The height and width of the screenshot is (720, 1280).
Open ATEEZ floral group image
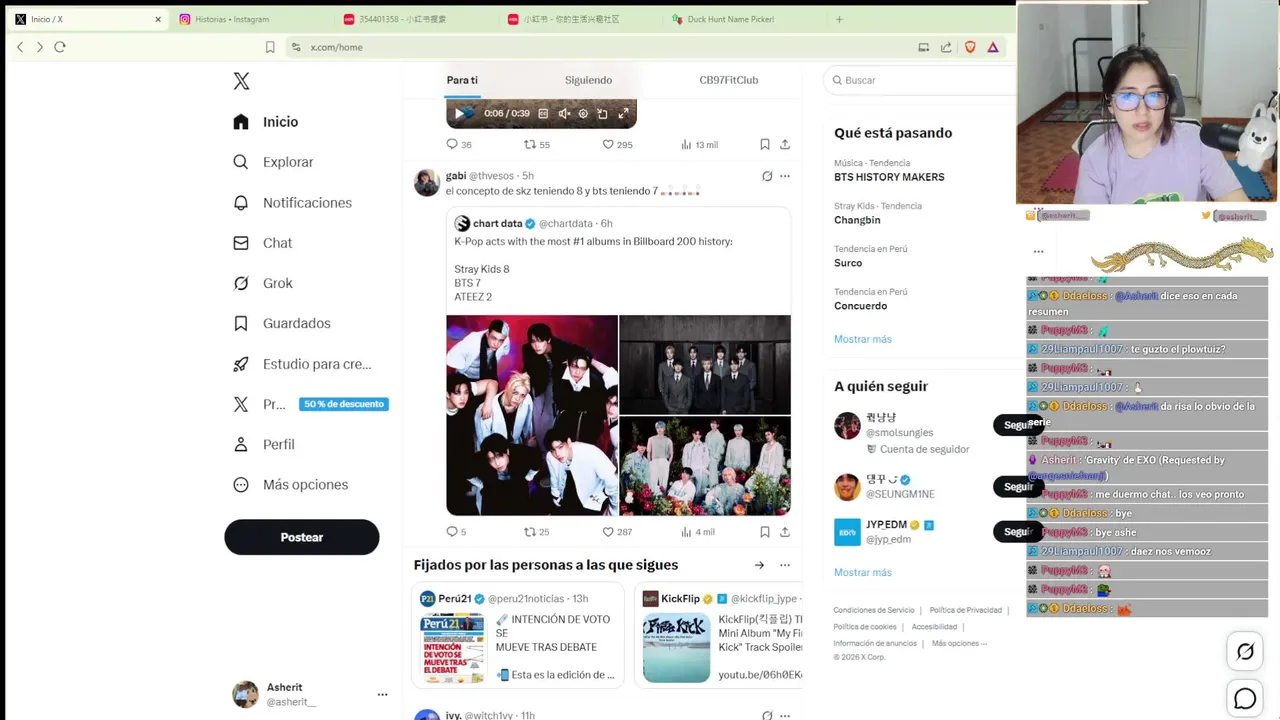click(x=705, y=466)
